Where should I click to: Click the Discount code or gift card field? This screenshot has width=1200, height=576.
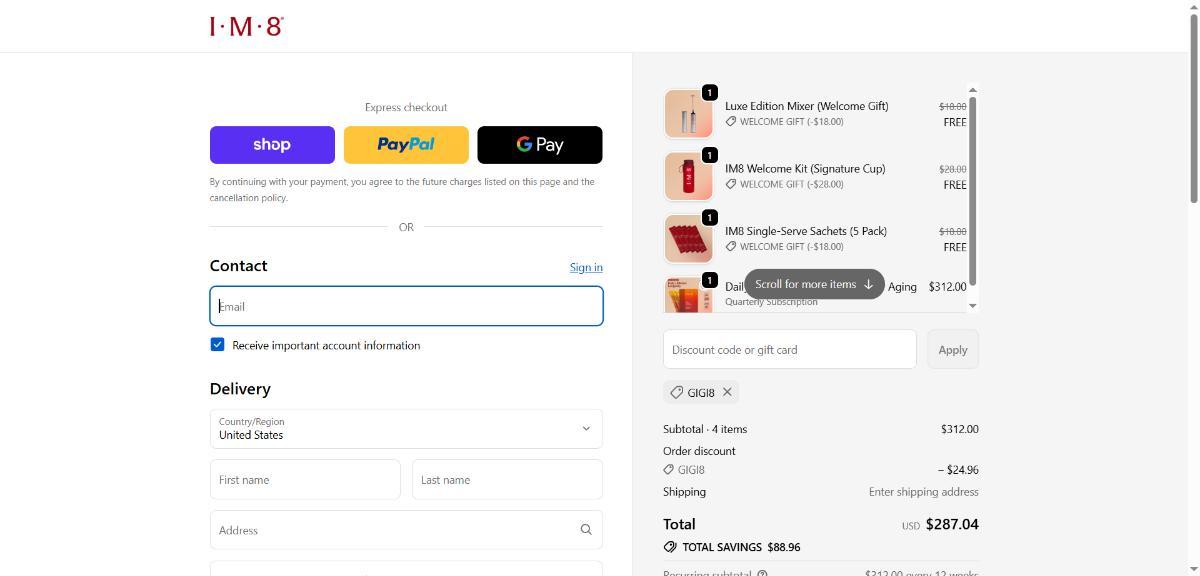tap(789, 350)
